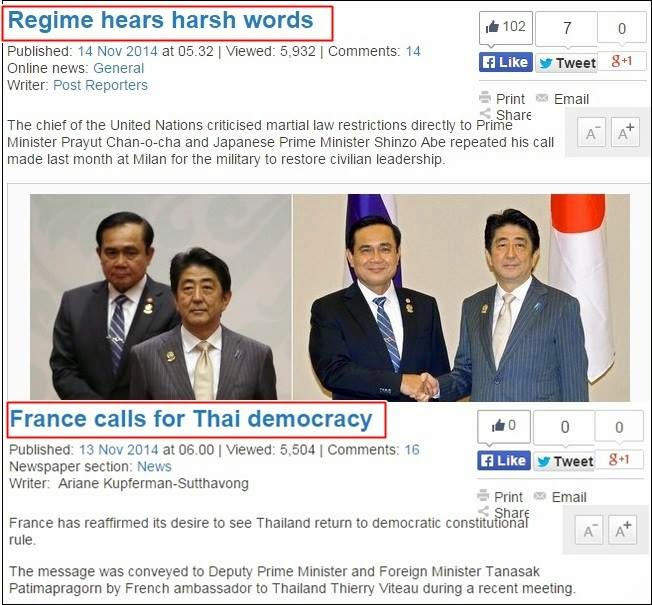Email the first article
The width and height of the screenshot is (652, 605).
coord(563,99)
